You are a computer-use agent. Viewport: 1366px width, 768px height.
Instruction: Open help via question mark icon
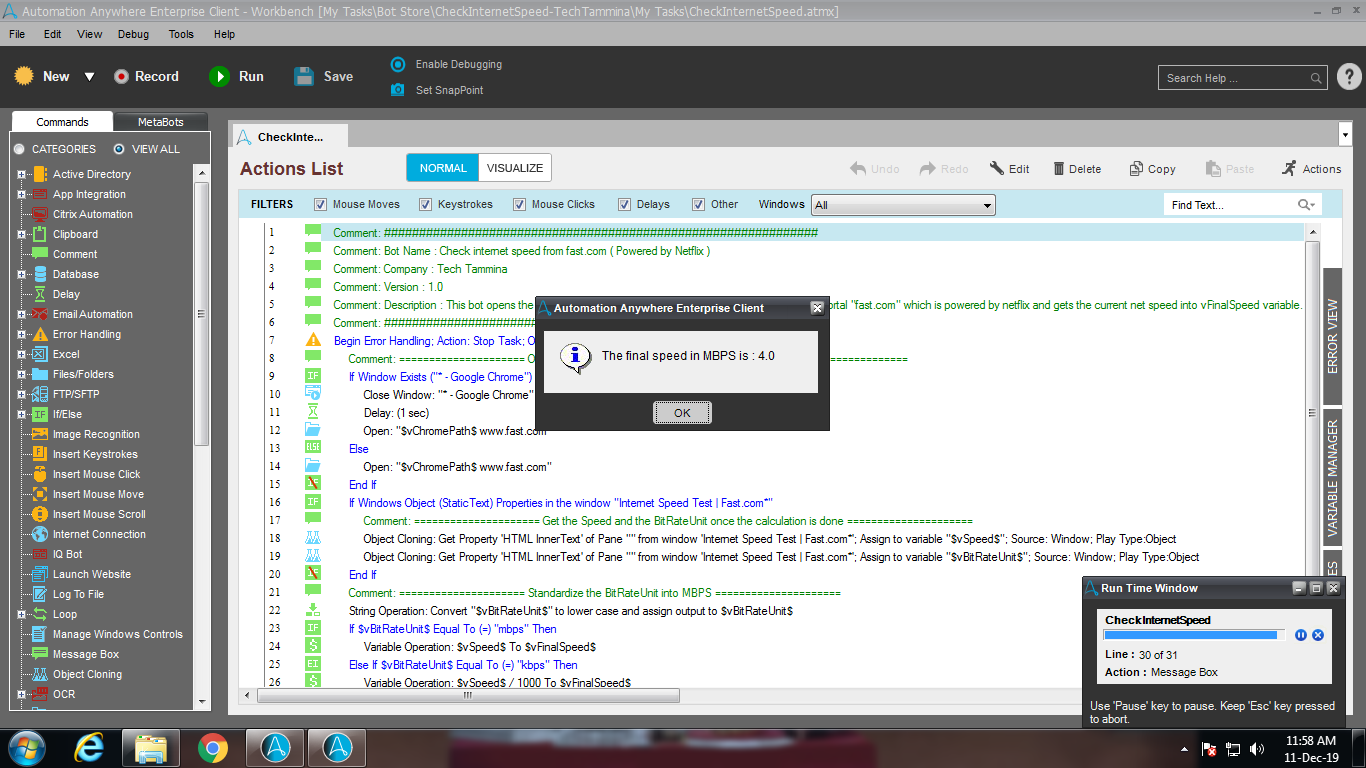(1348, 77)
